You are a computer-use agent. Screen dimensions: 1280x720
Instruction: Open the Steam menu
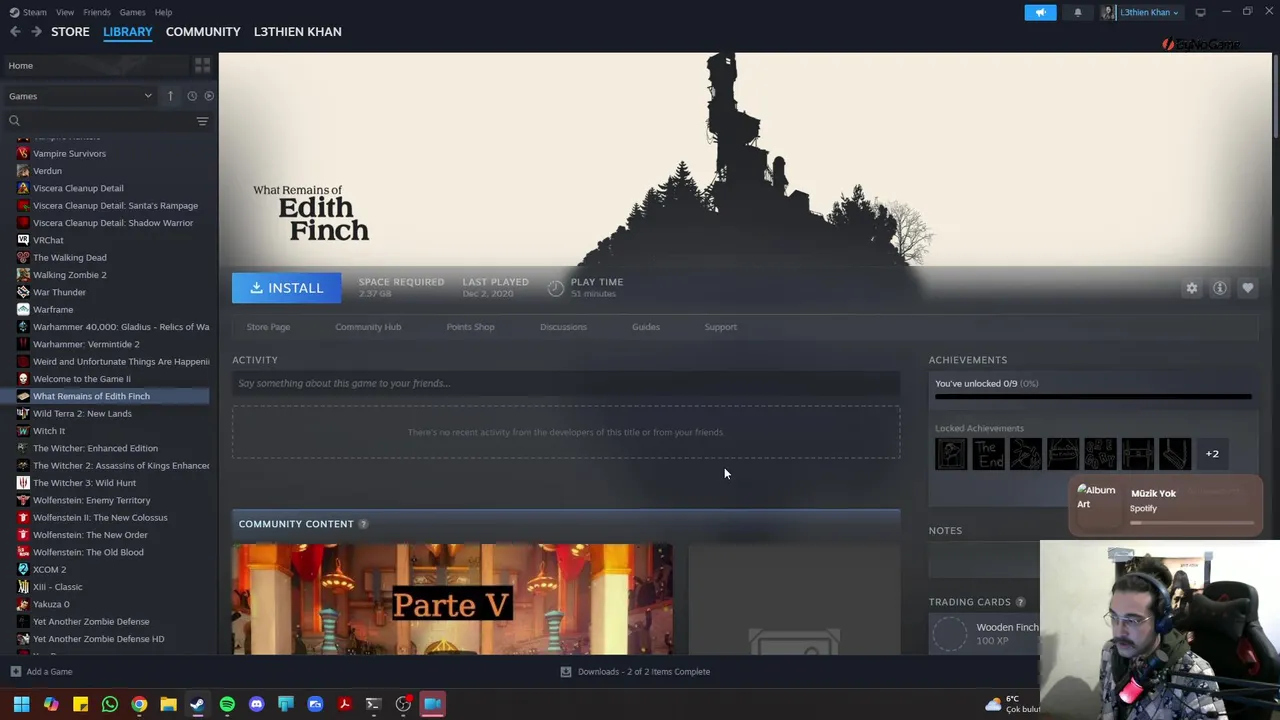35,12
